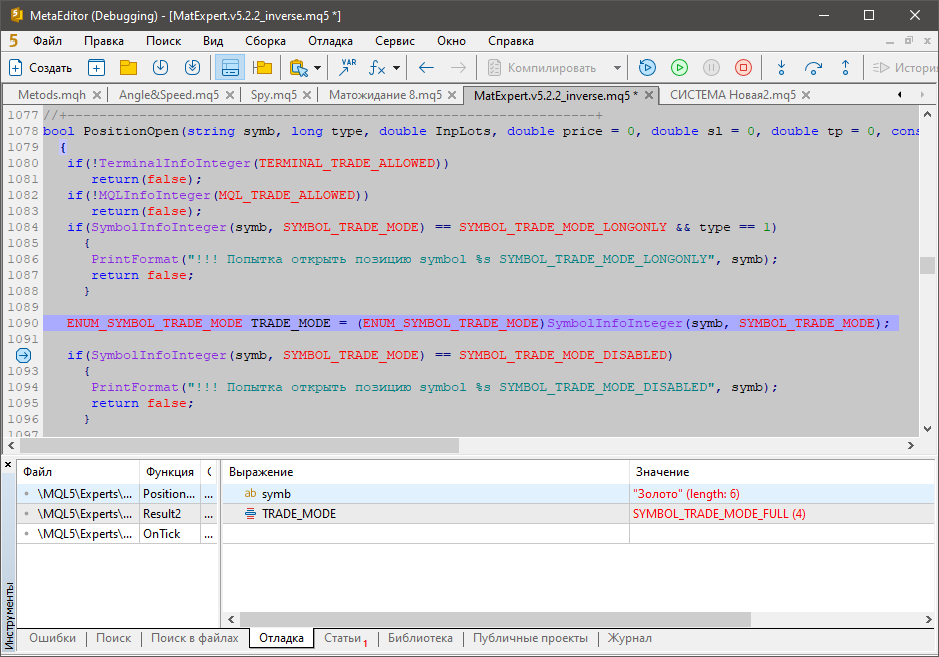Click the Создать (New) toolbar button
This screenshot has height=657, width=939.
point(40,68)
